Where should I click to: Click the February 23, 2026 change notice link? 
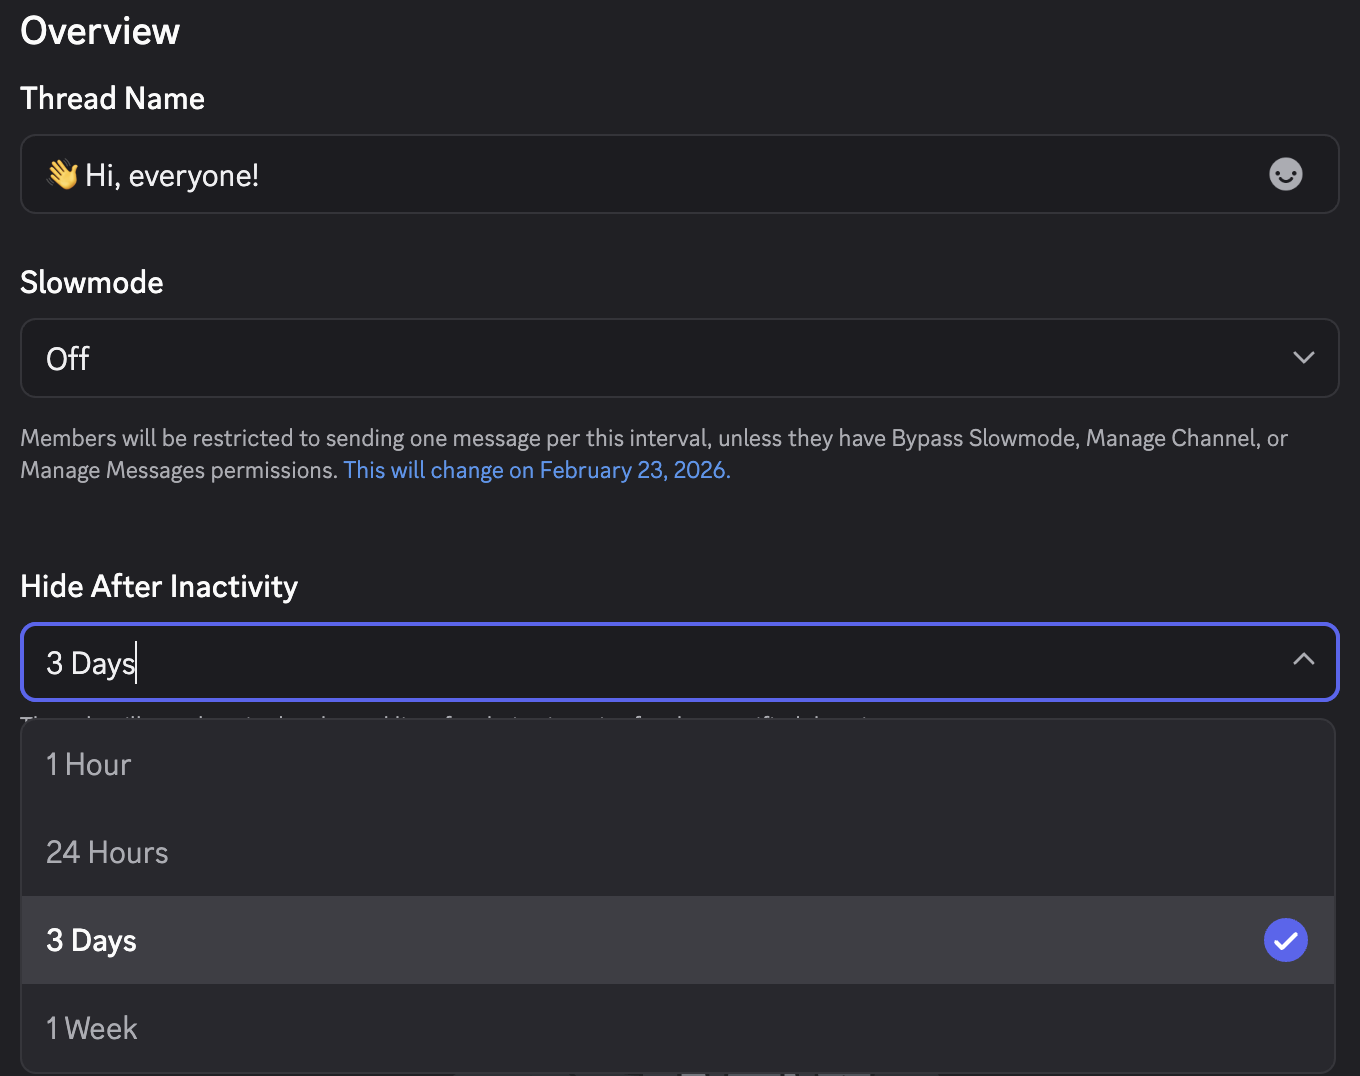[536, 469]
